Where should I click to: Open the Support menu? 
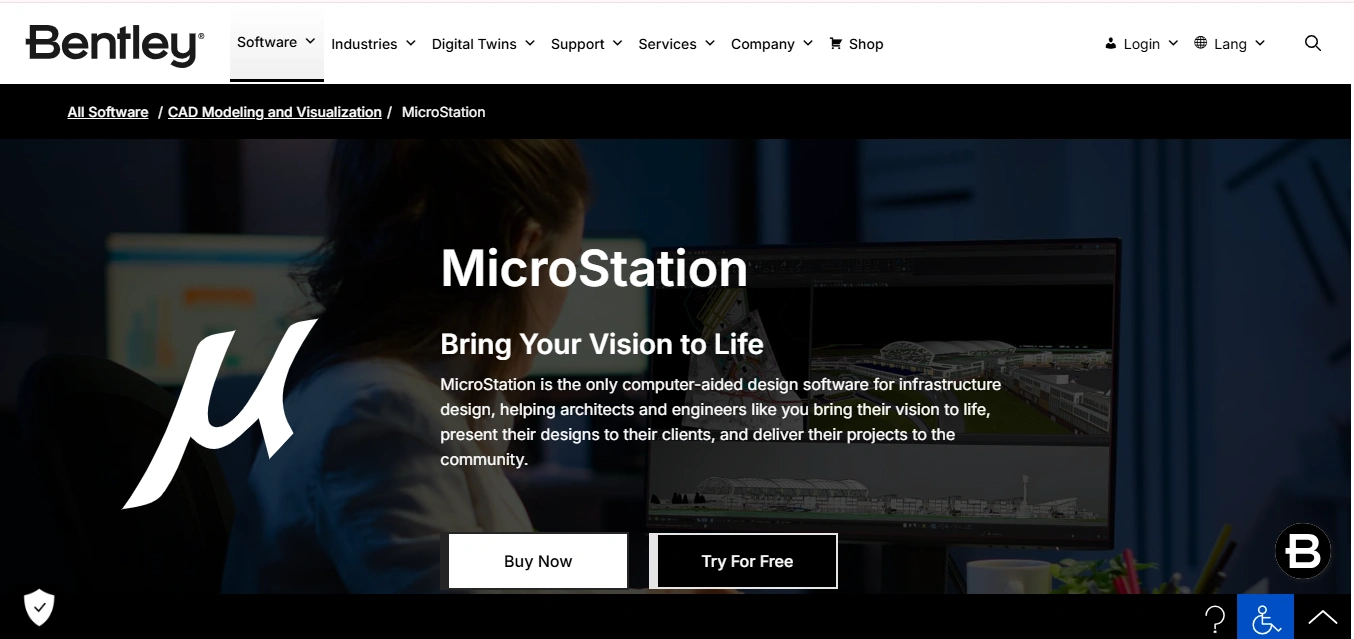click(586, 44)
